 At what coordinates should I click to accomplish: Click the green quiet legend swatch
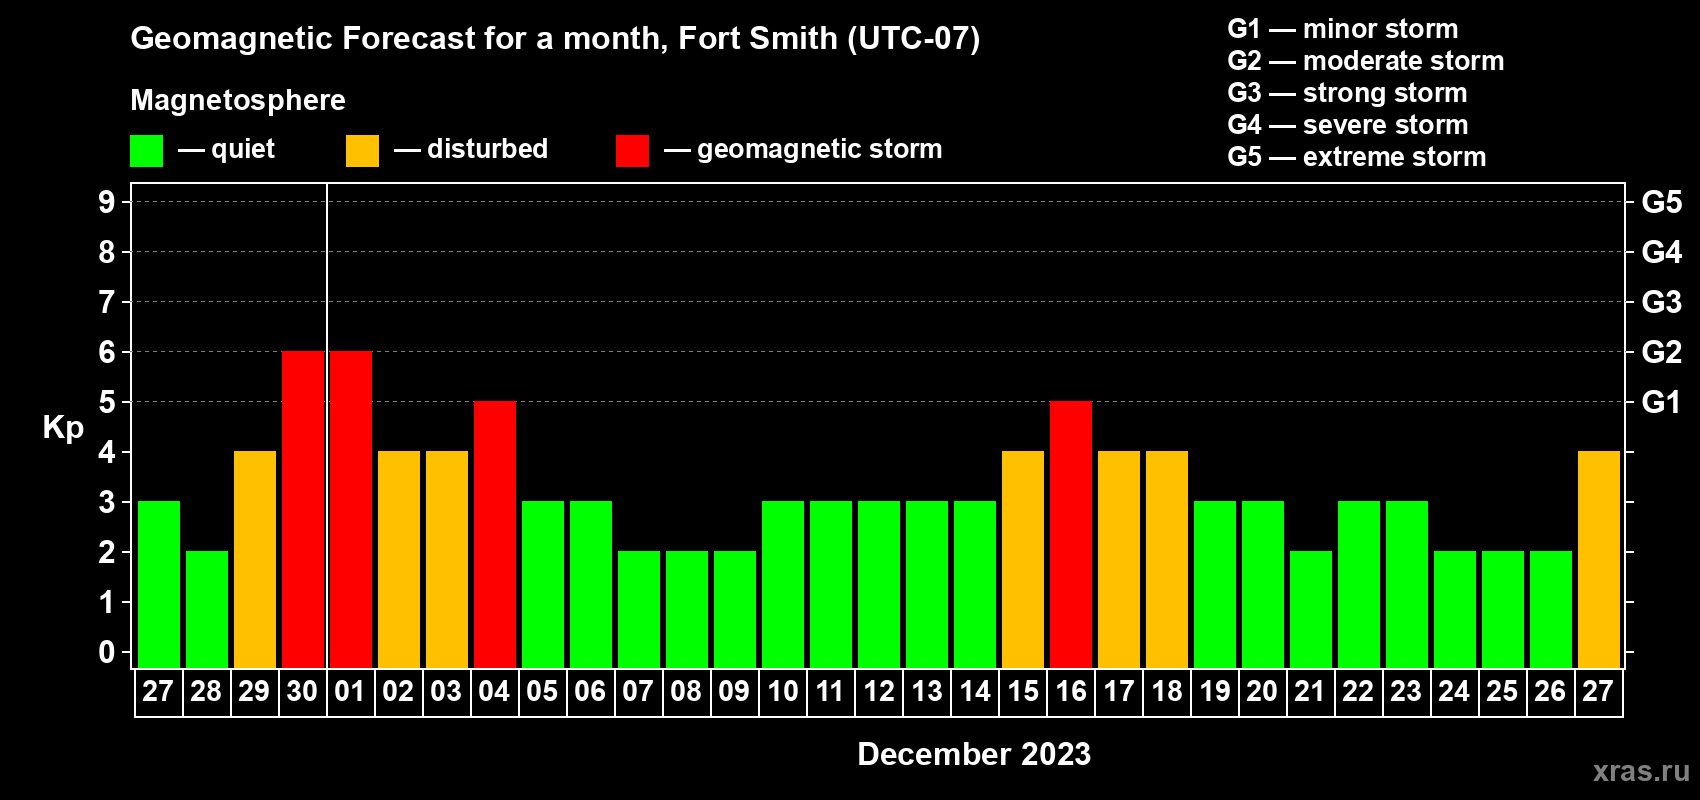[146, 151]
